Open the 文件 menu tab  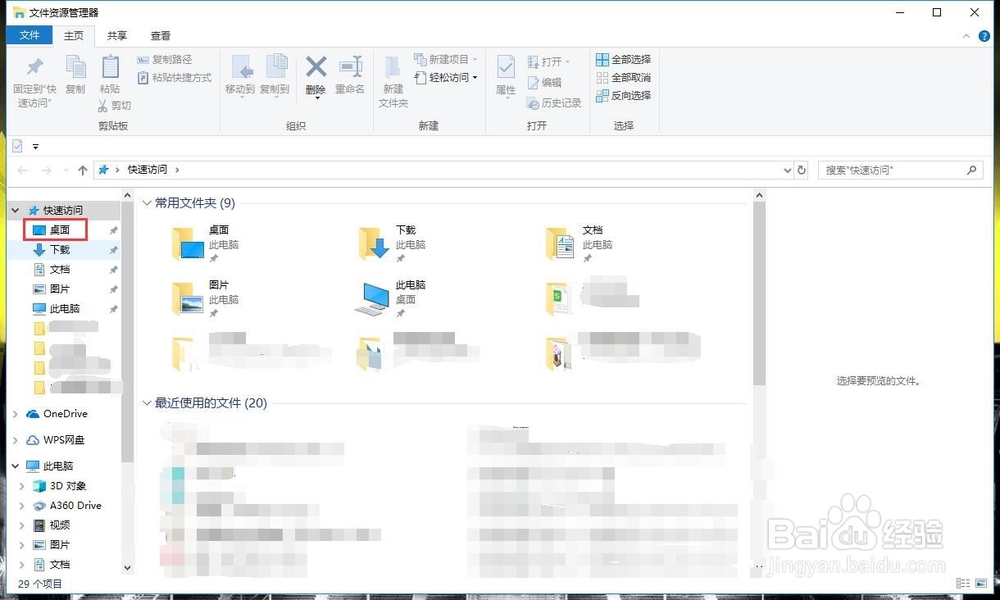(29, 35)
